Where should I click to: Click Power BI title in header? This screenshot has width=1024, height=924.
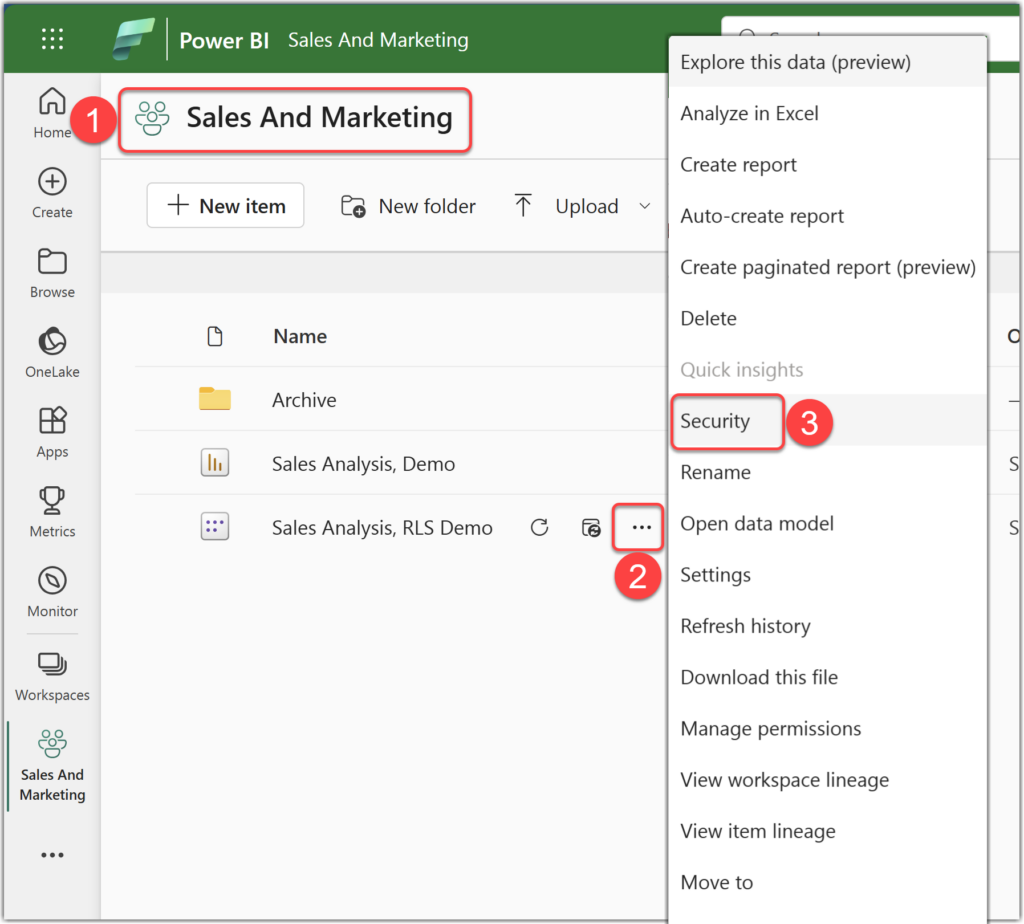[x=224, y=40]
